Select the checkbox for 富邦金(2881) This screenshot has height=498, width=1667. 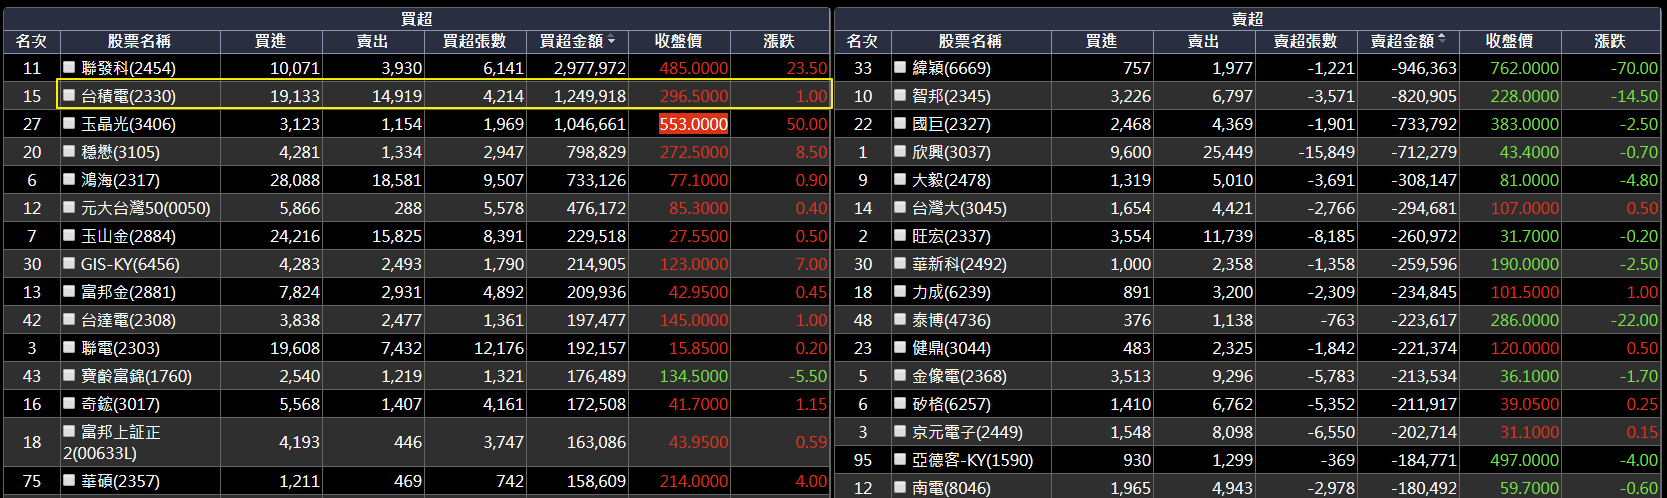tap(69, 291)
